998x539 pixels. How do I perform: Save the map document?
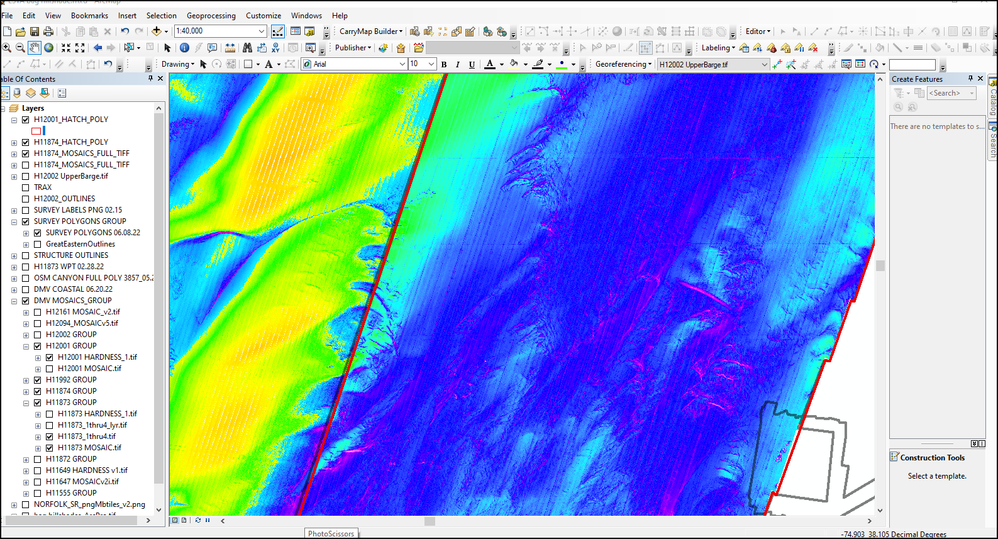35,31
